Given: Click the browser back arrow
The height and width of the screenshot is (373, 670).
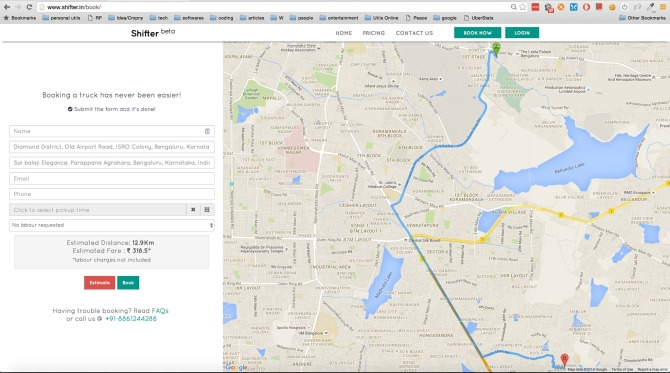Looking at the screenshot, I should (6, 7).
